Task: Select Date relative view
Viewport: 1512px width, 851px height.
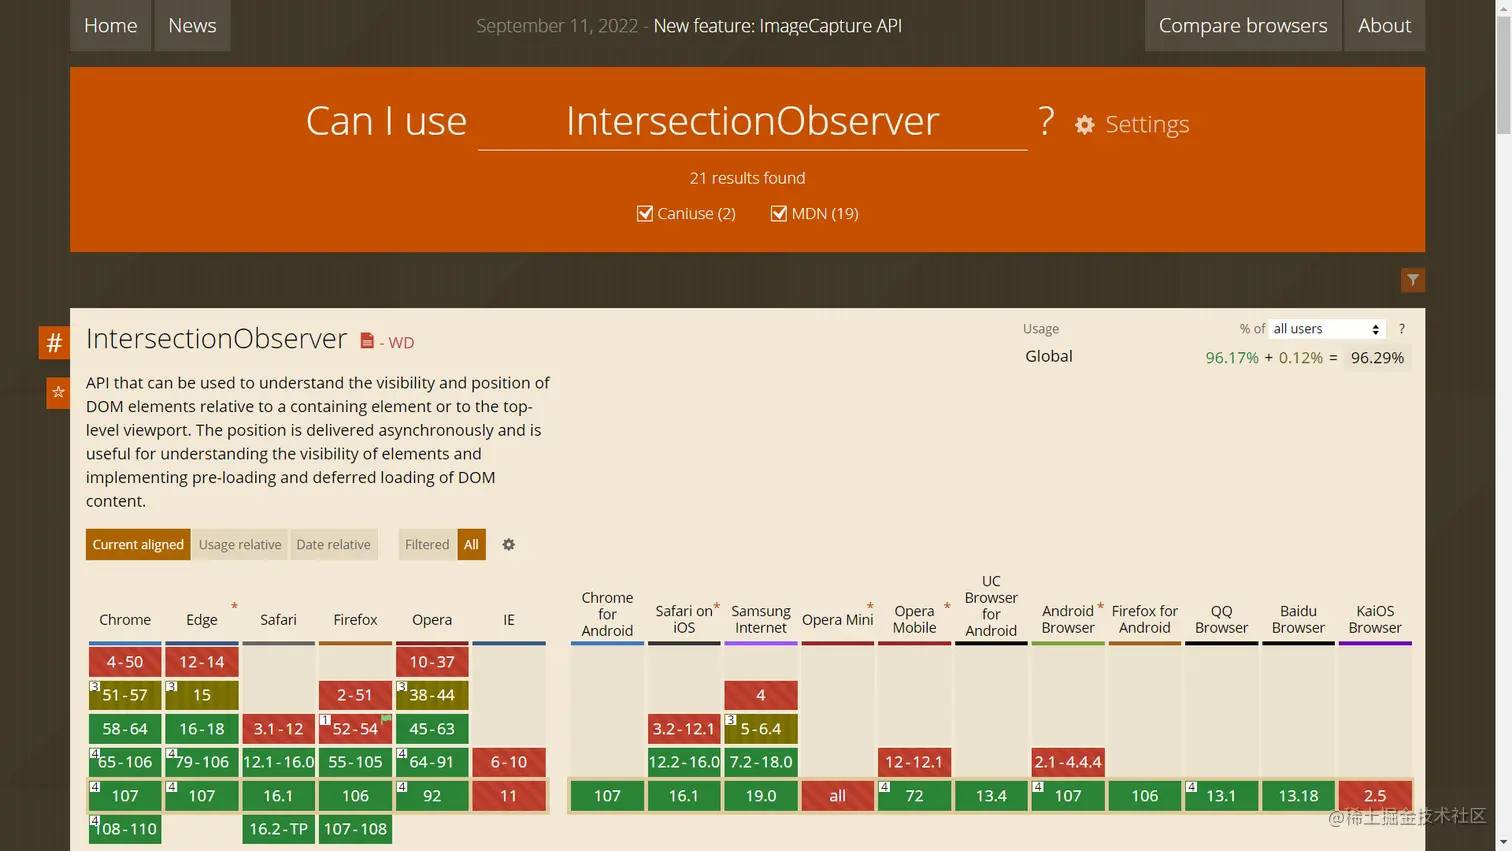Action: pyautogui.click(x=333, y=544)
